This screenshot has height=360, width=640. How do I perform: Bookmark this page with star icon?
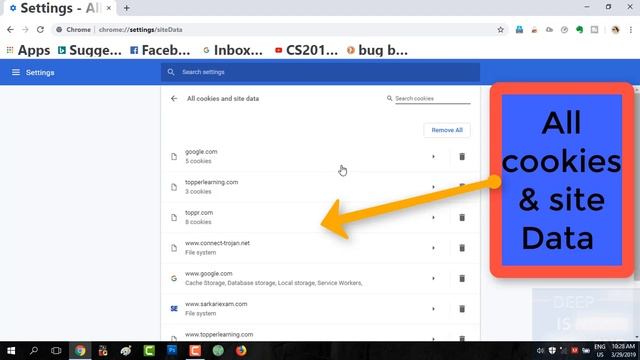coord(500,29)
